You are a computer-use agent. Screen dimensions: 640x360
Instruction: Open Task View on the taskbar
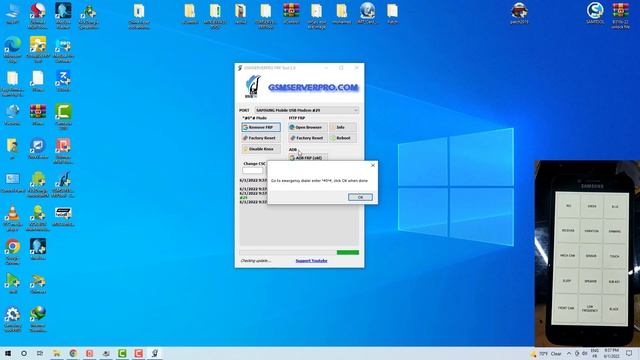pyautogui.click(x=40, y=353)
